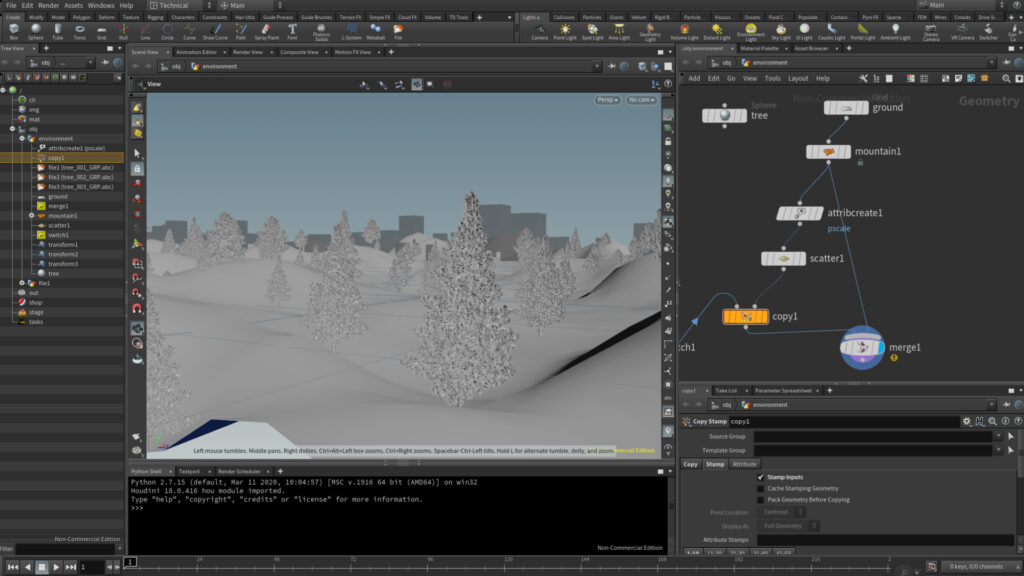Enable Pack Geometry Before Copying
The image size is (1024, 576).
[760, 499]
